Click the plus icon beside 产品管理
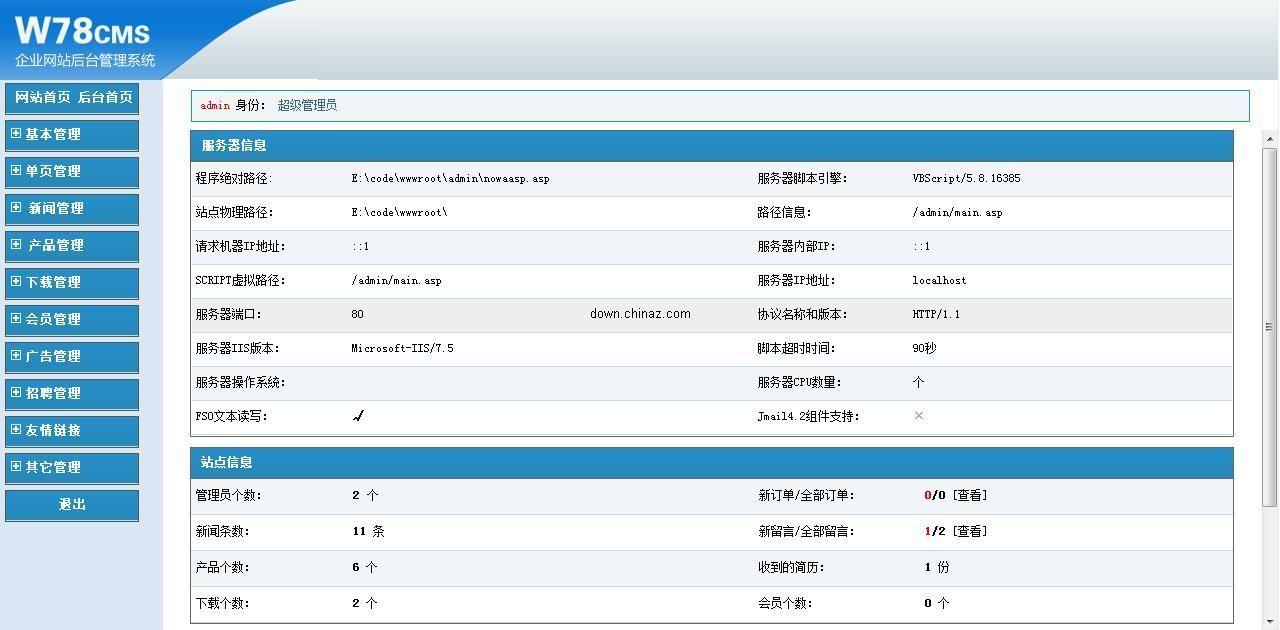Screen dimensions: 1280x630 [x=16, y=244]
